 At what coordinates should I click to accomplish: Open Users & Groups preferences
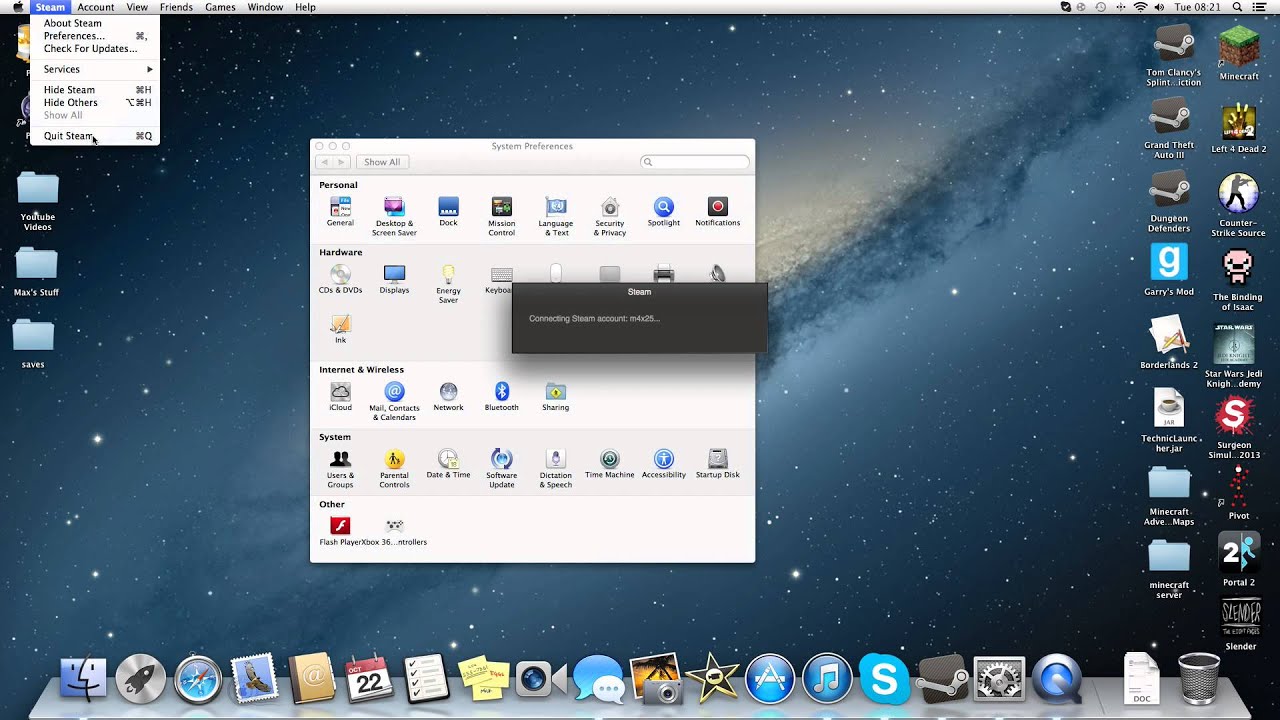click(340, 468)
